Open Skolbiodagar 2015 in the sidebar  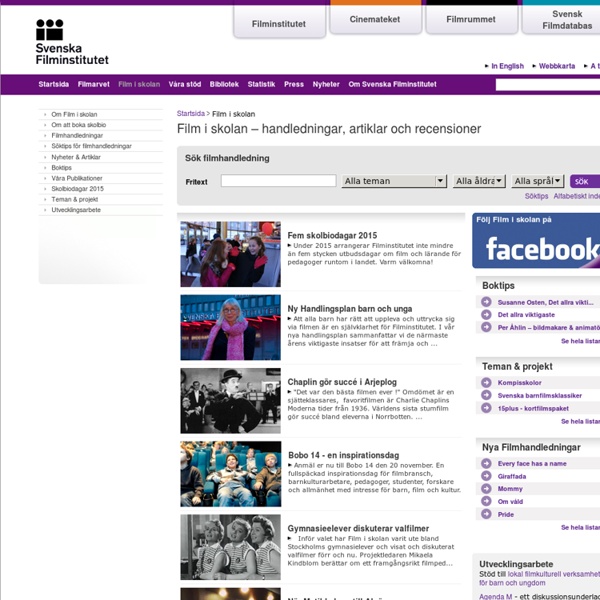[x=77, y=189]
